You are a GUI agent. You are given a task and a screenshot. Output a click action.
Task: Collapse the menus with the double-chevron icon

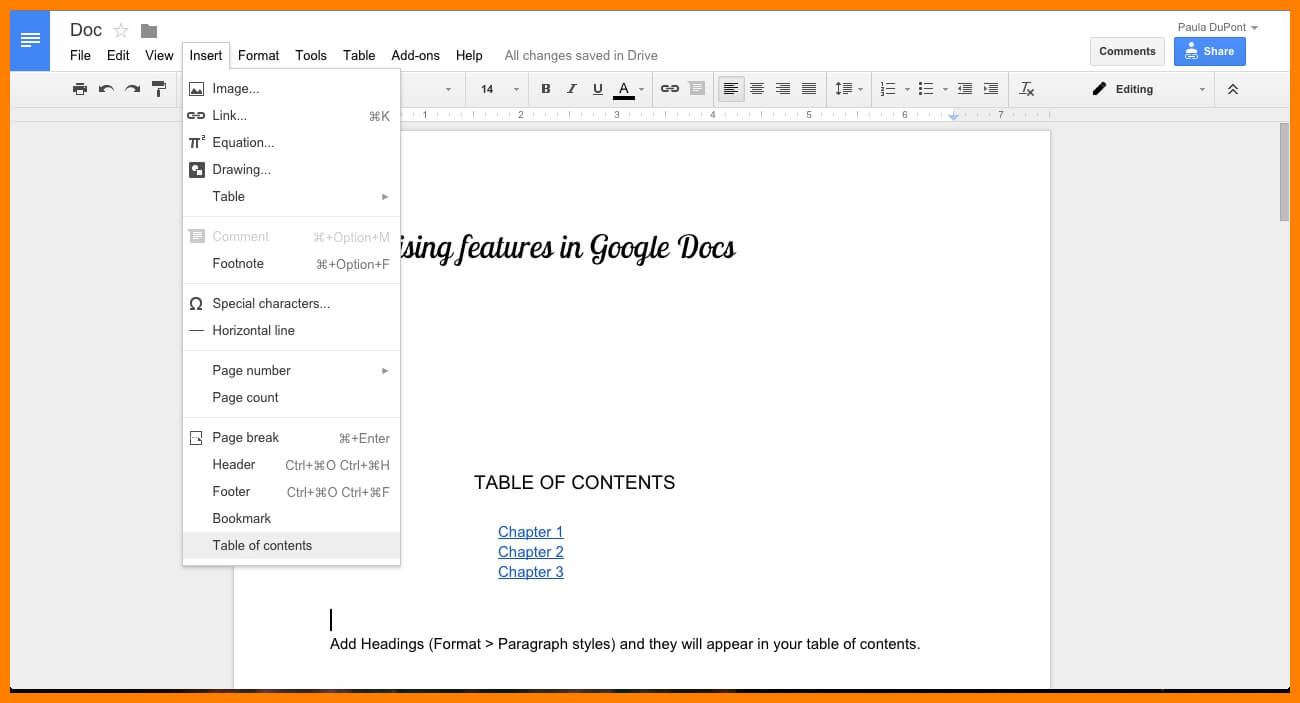pyautogui.click(x=1233, y=89)
